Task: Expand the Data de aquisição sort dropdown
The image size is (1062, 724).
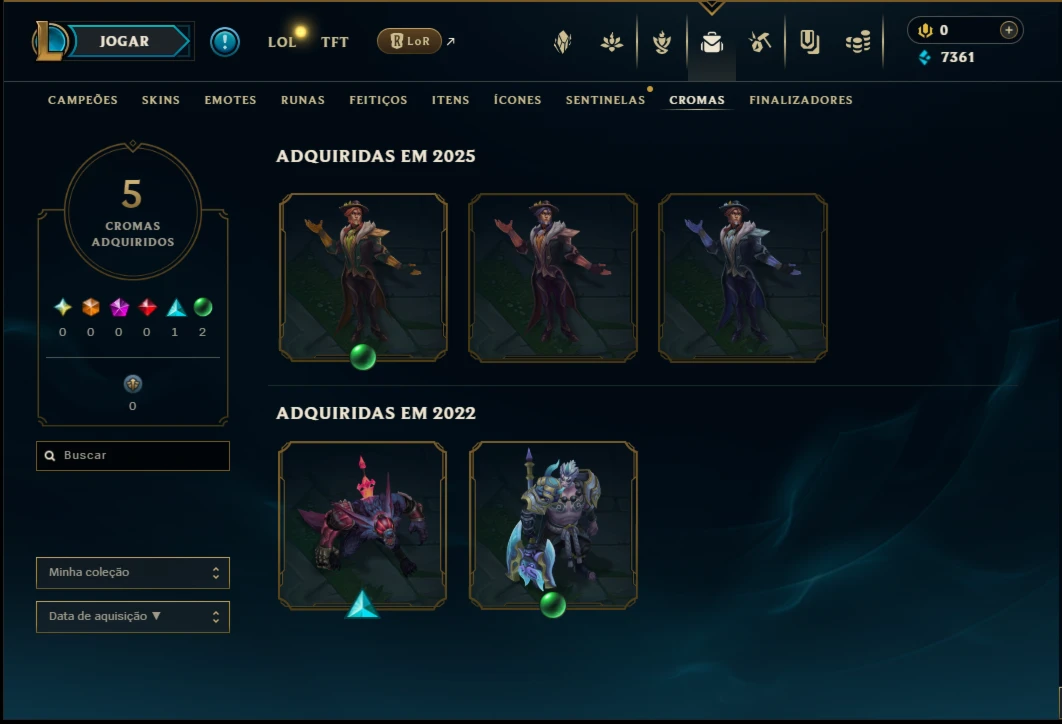Action: pos(133,617)
